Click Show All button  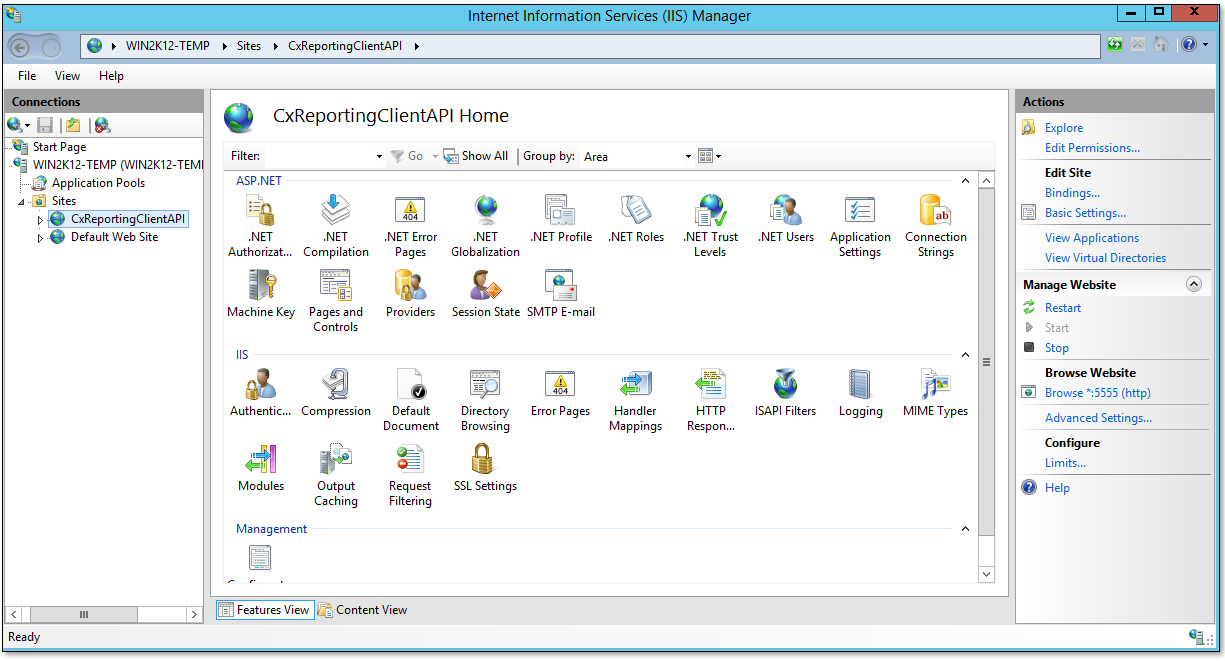point(477,156)
